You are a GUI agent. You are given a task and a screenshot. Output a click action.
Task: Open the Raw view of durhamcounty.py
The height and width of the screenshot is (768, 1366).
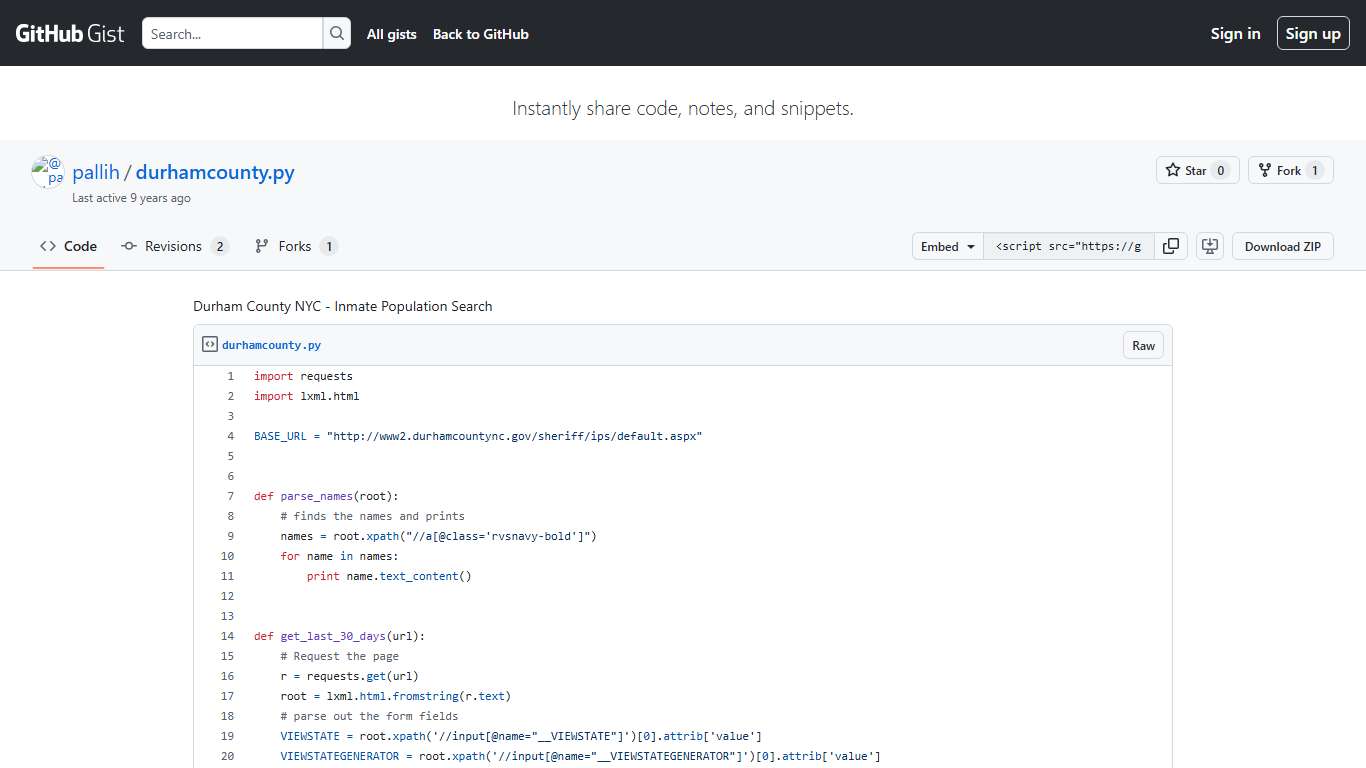tap(1143, 345)
